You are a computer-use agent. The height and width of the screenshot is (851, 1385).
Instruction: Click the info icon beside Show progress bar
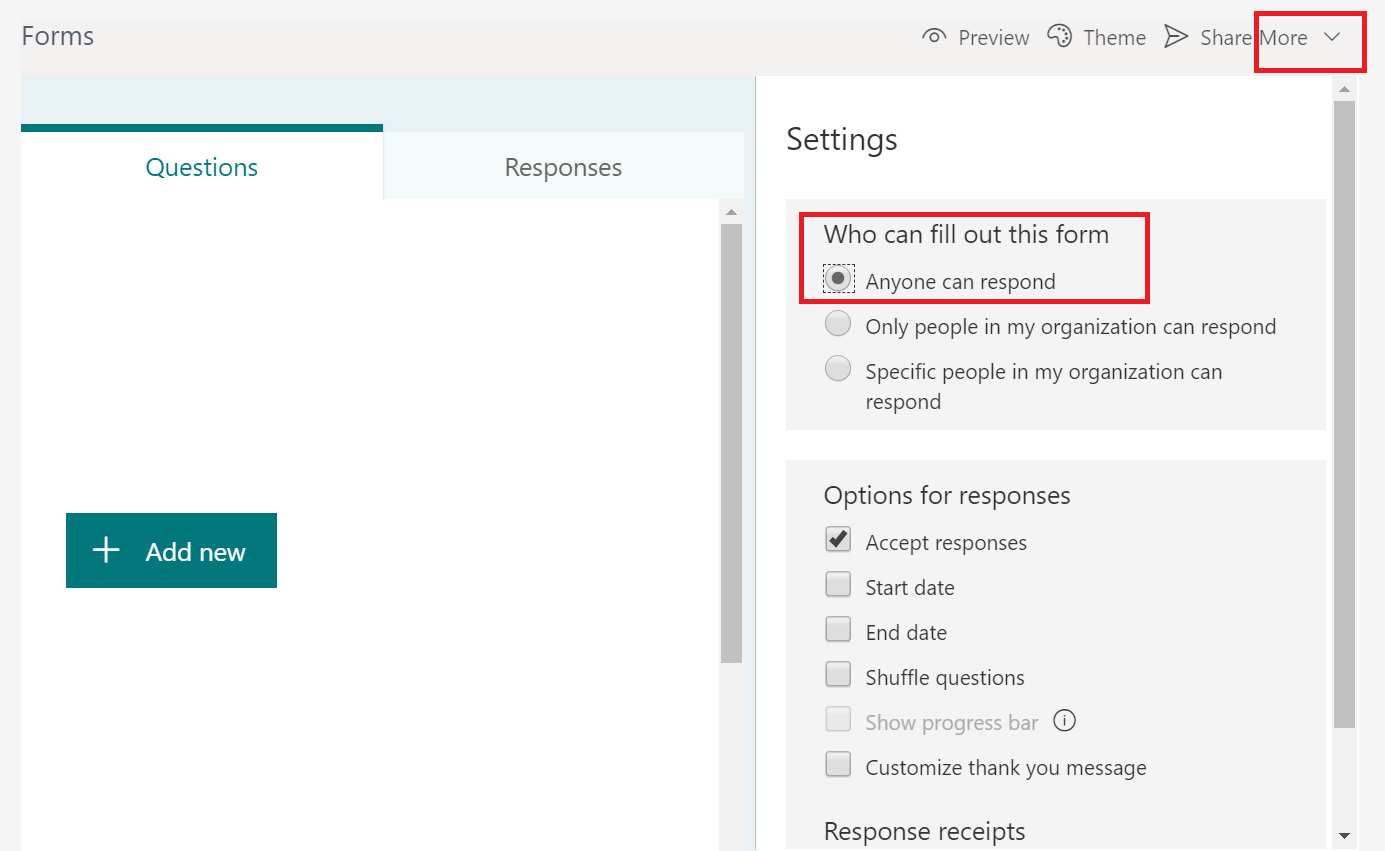1064,721
